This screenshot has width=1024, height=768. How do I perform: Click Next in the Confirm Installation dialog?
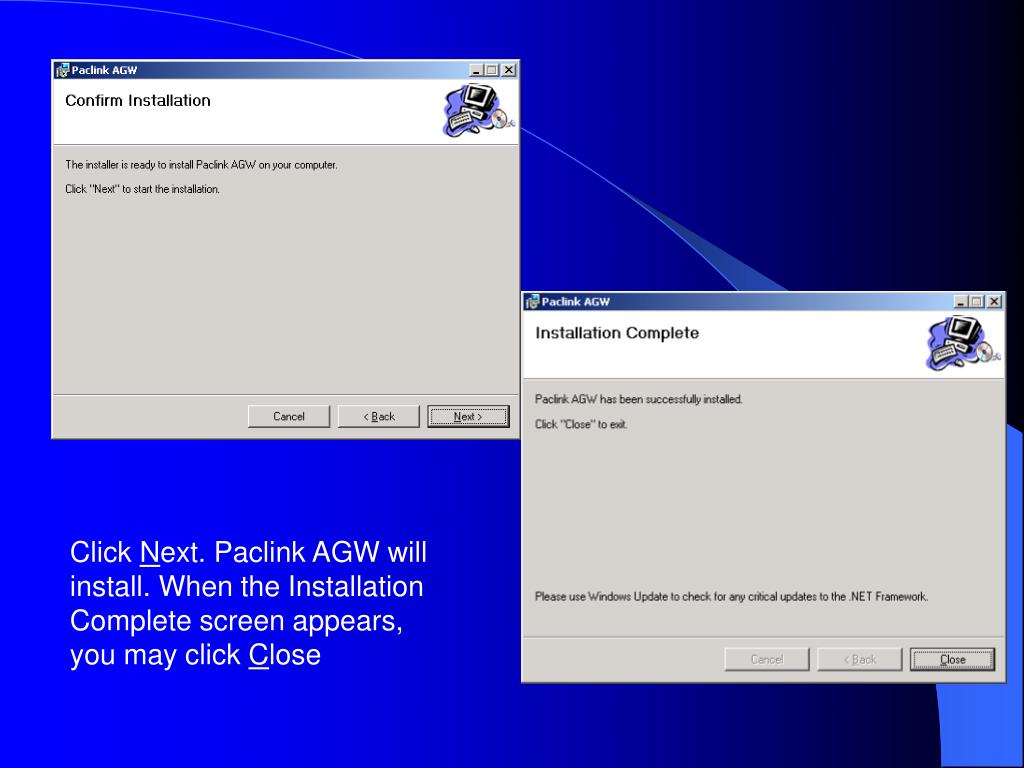point(468,417)
